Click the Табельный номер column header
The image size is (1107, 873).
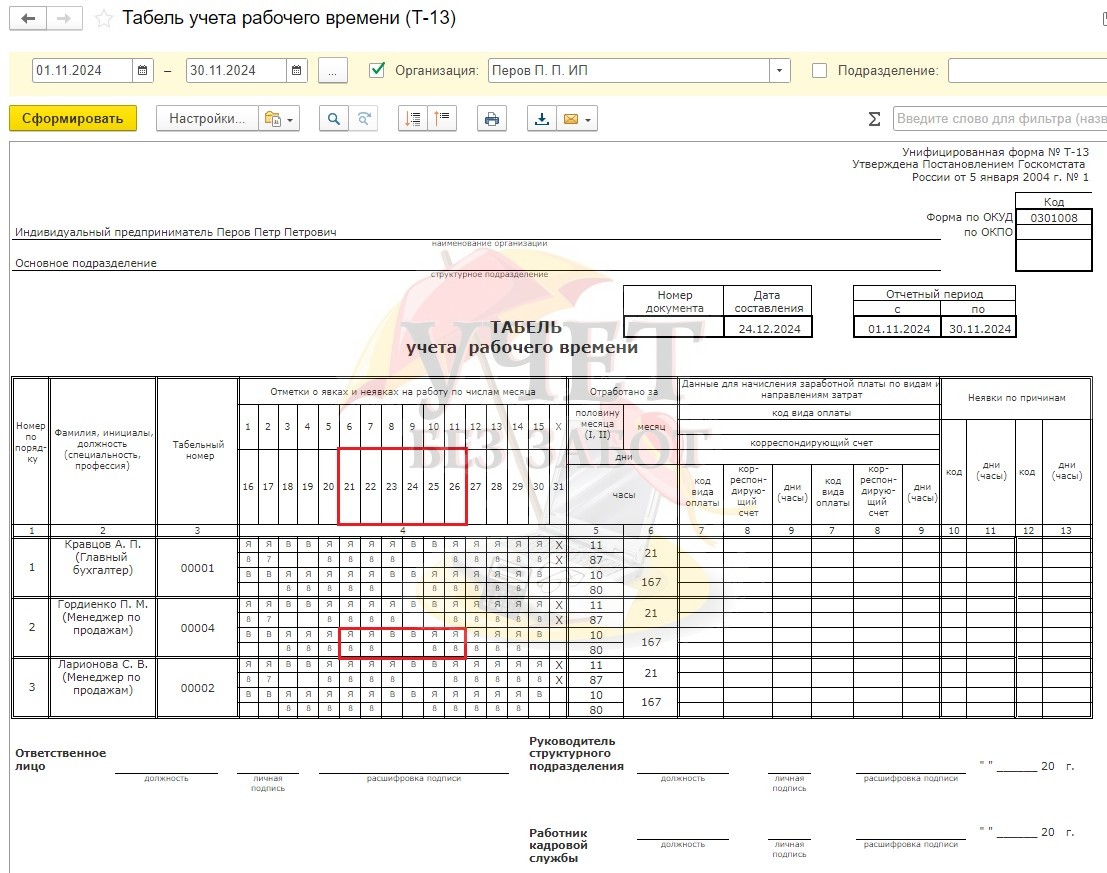[198, 450]
